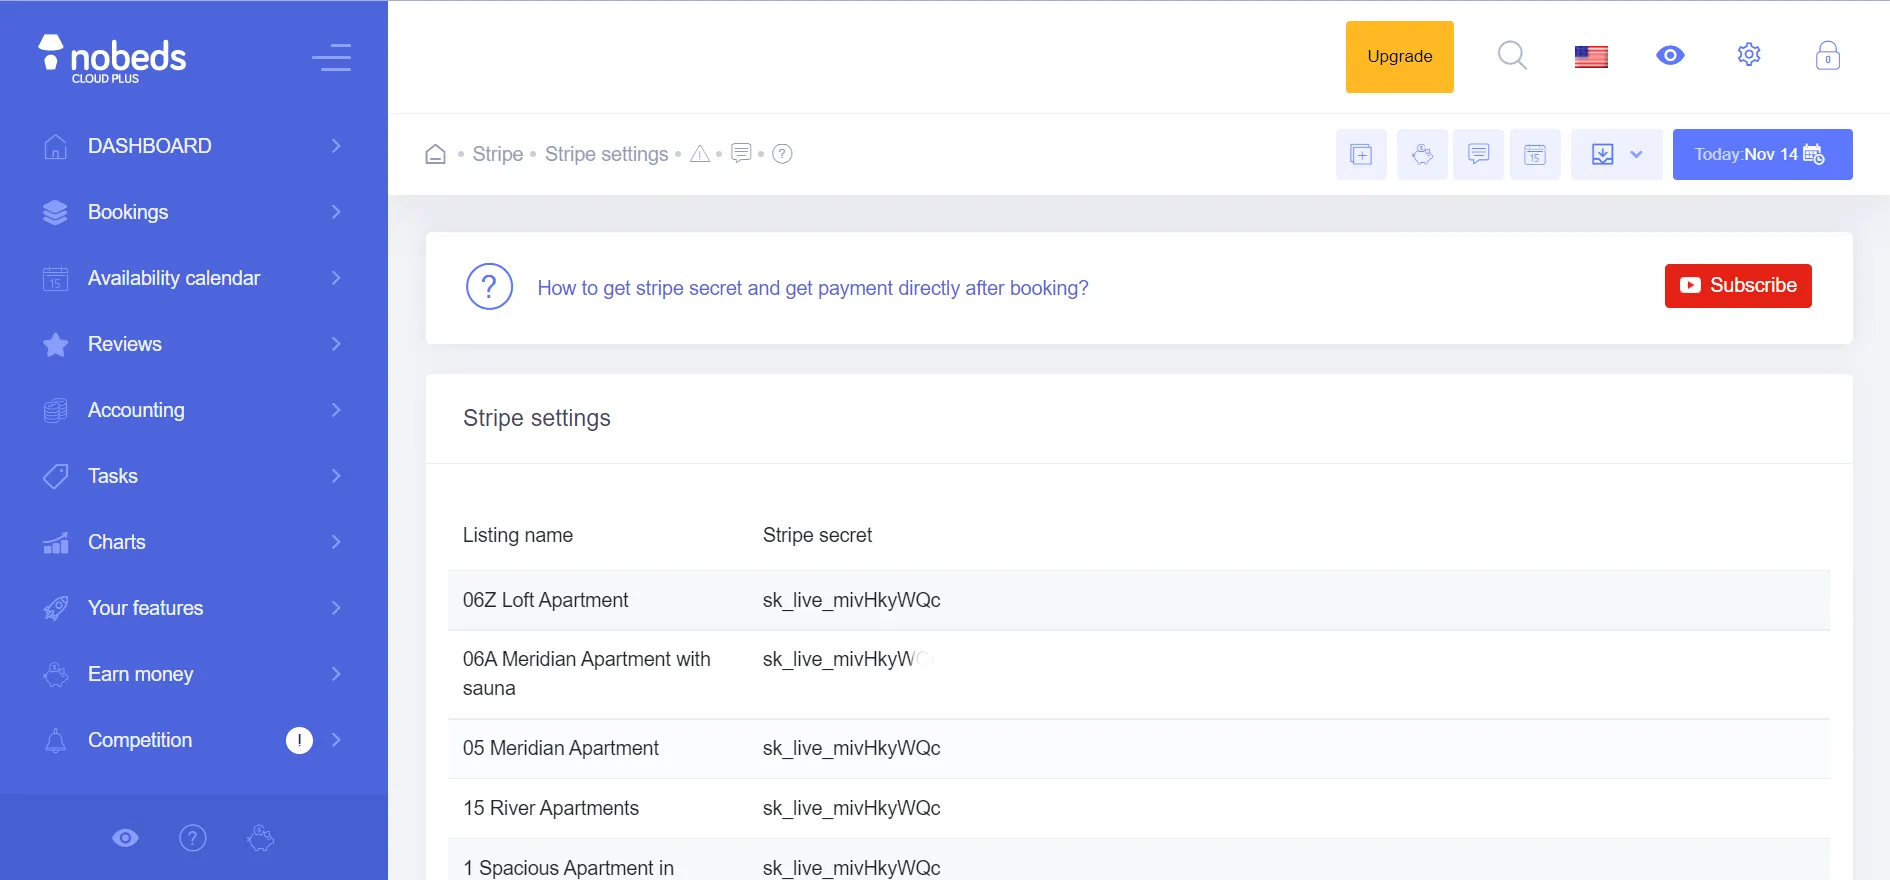The width and height of the screenshot is (1890, 880).
Task: Click the Competition bell icon
Action: [x=56, y=740]
